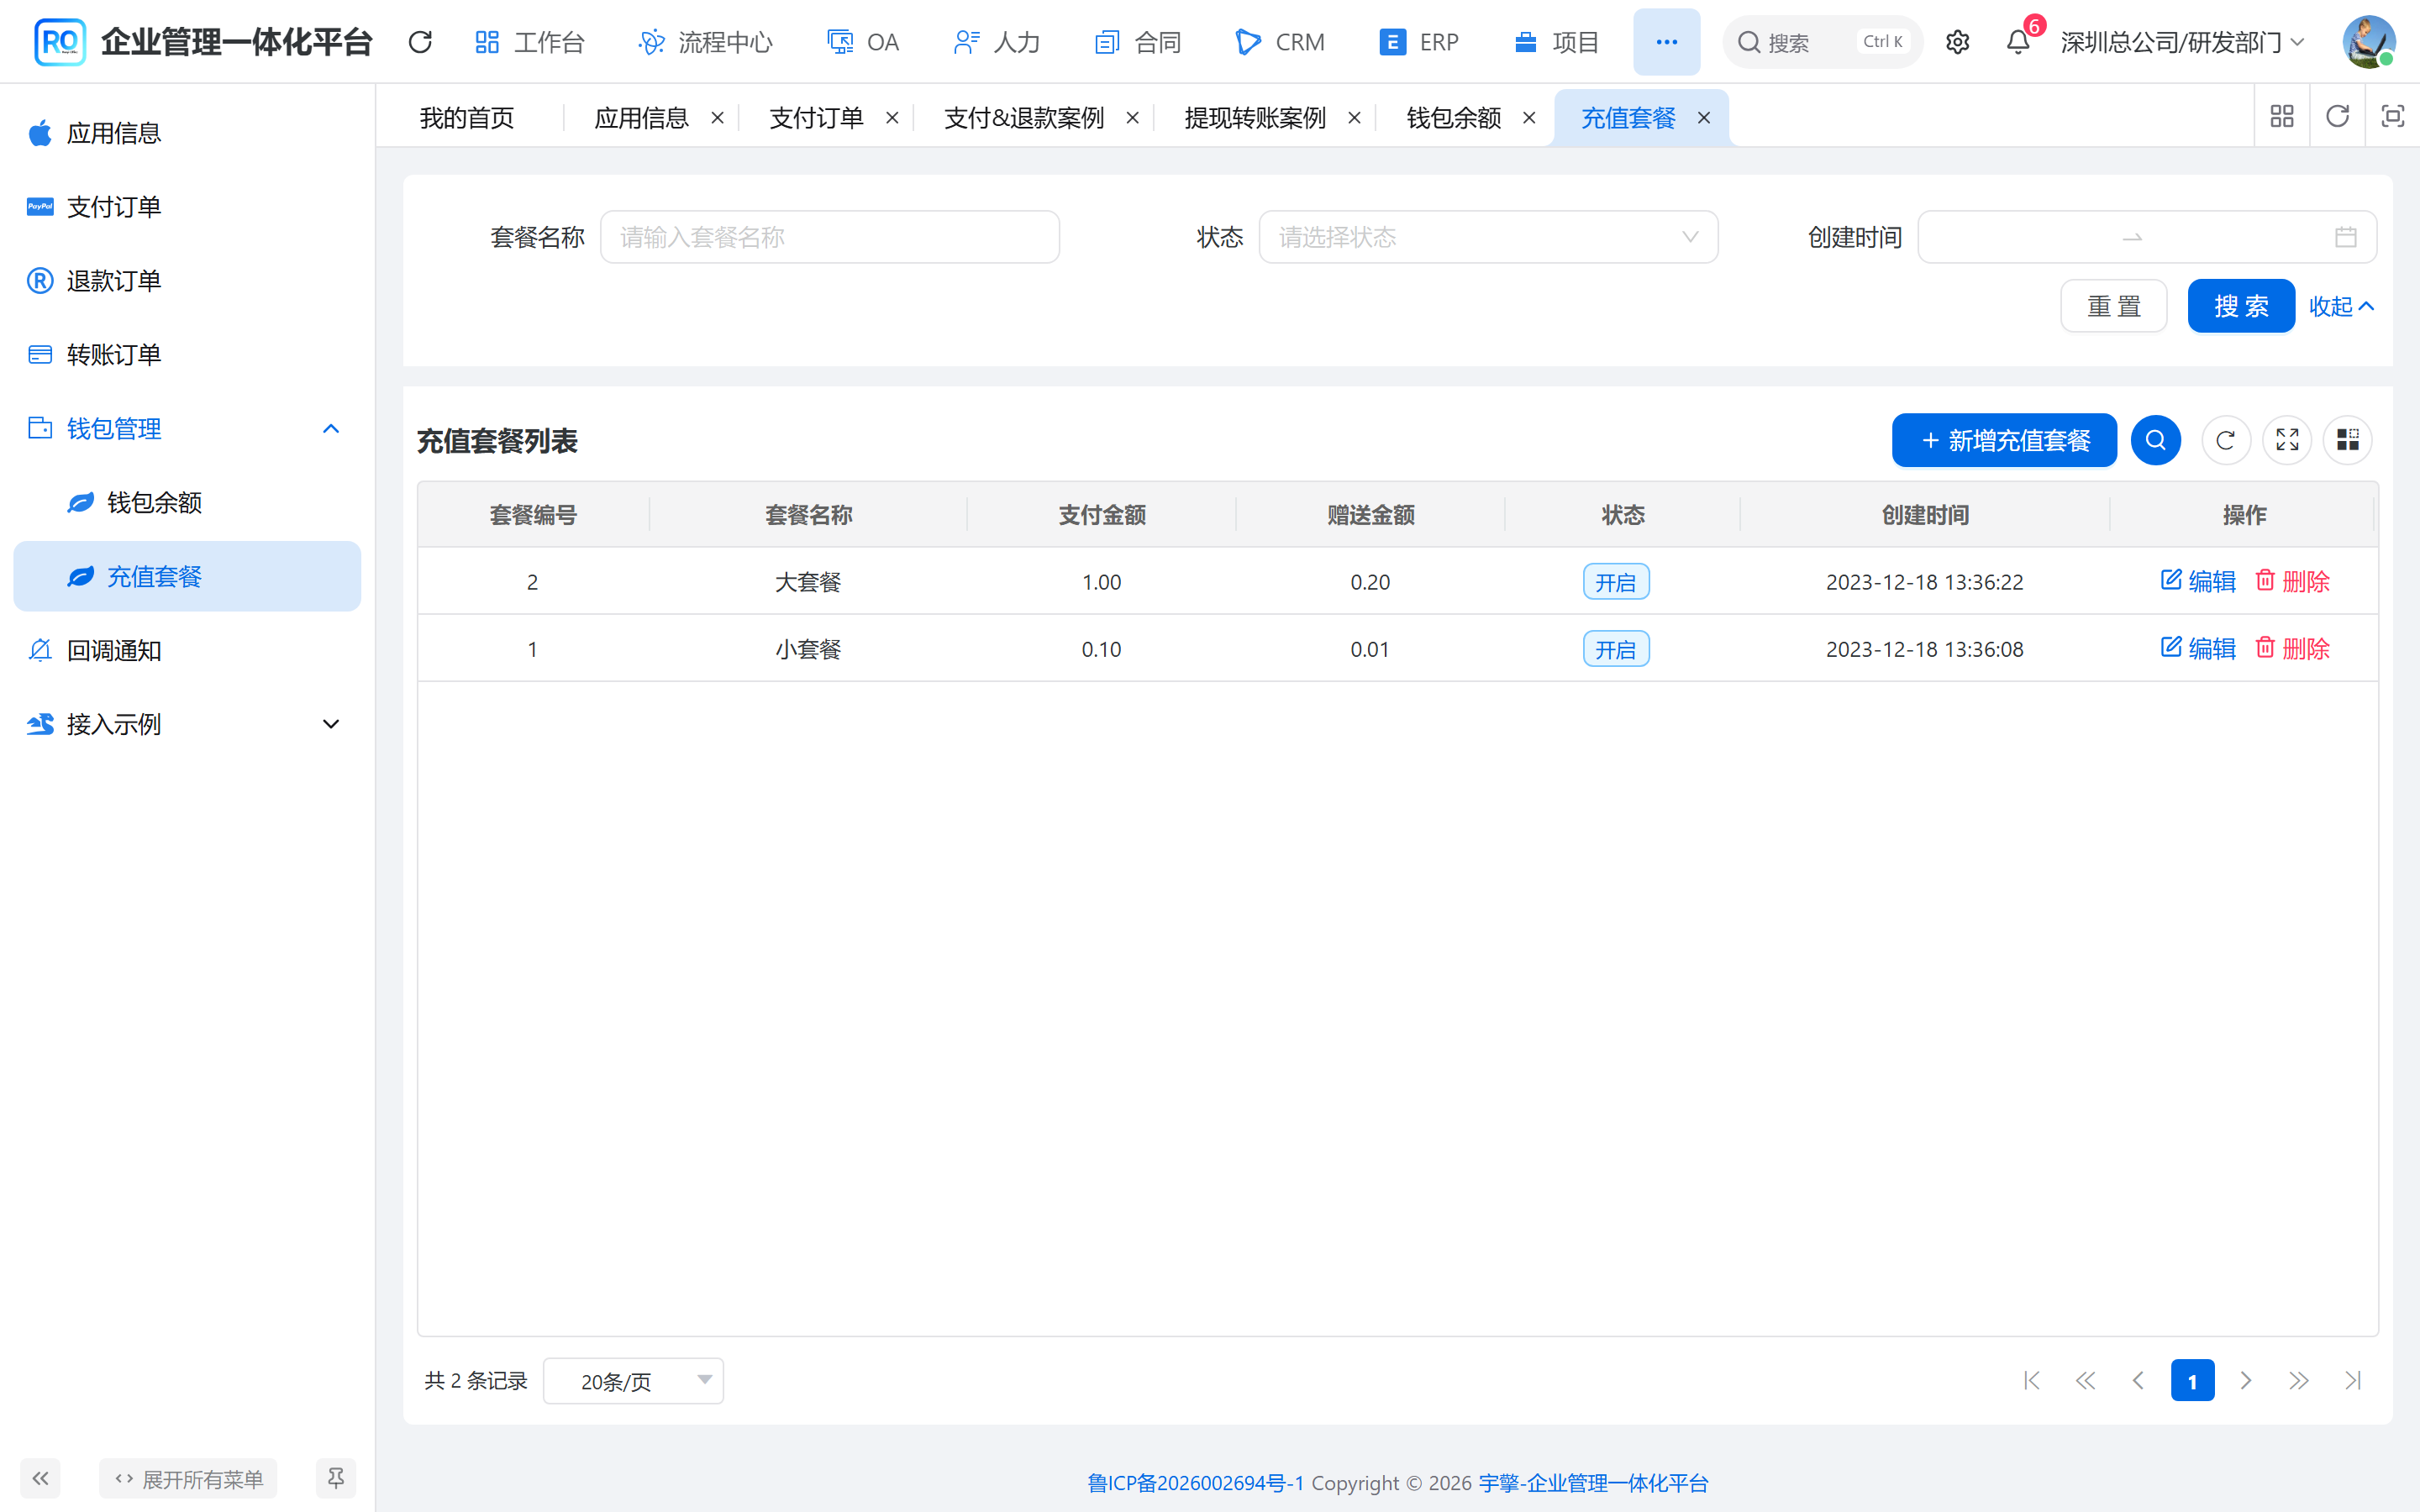The height and width of the screenshot is (1512, 2420).
Task: Open the 深圳总公司/研发部门 department dropdown
Action: coord(2182,42)
